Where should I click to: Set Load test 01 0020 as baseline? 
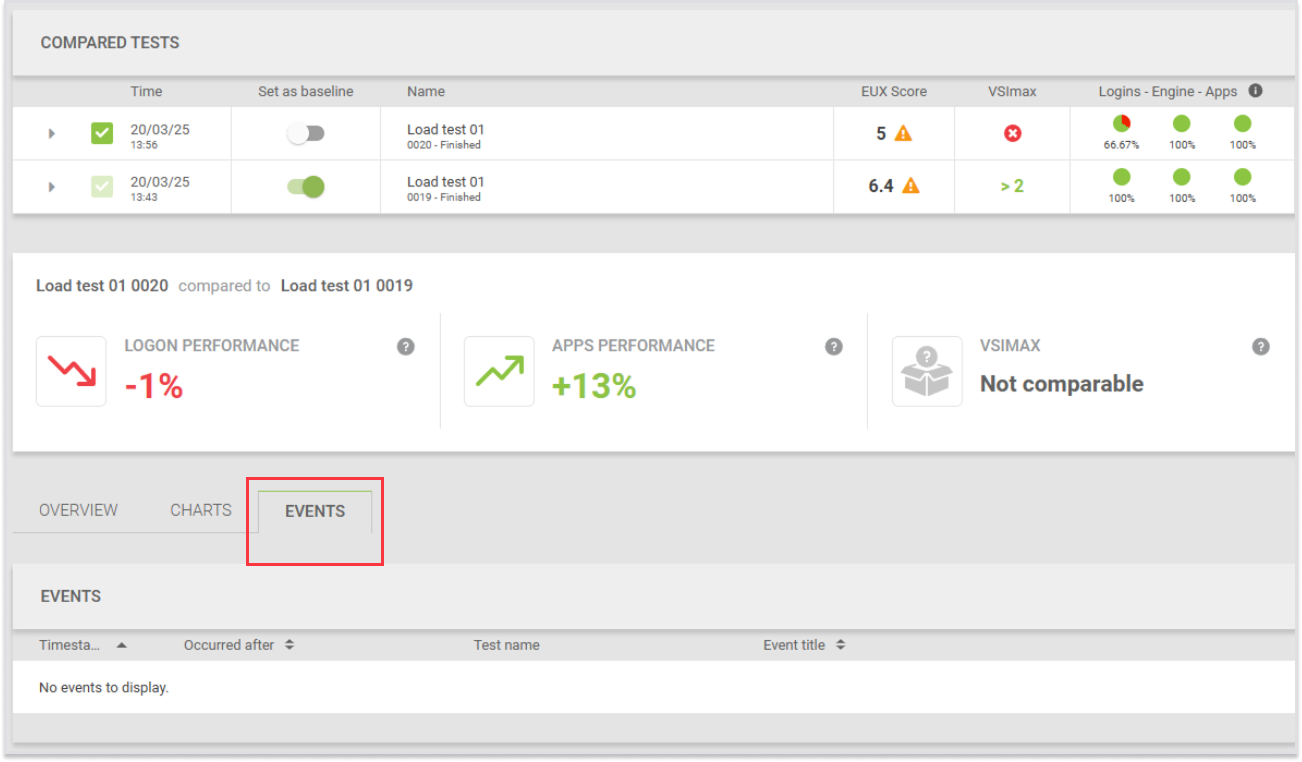(x=306, y=134)
